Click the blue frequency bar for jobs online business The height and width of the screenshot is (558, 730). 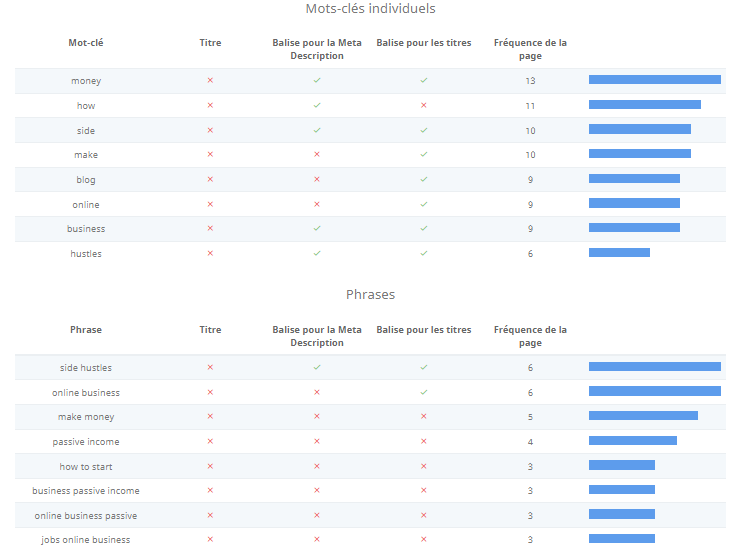point(621,540)
